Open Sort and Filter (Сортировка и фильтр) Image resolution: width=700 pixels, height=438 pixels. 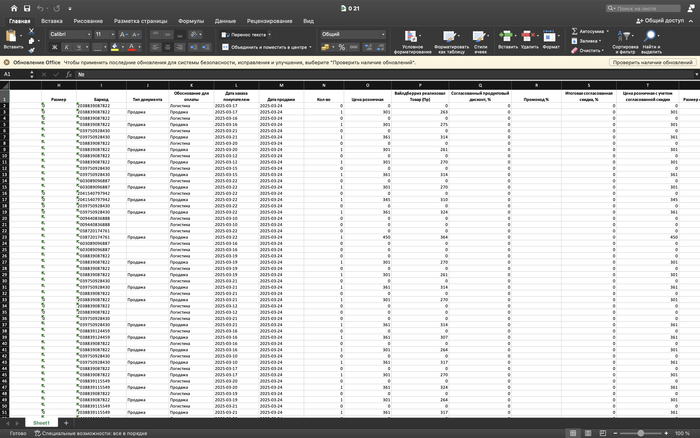pyautogui.click(x=625, y=40)
